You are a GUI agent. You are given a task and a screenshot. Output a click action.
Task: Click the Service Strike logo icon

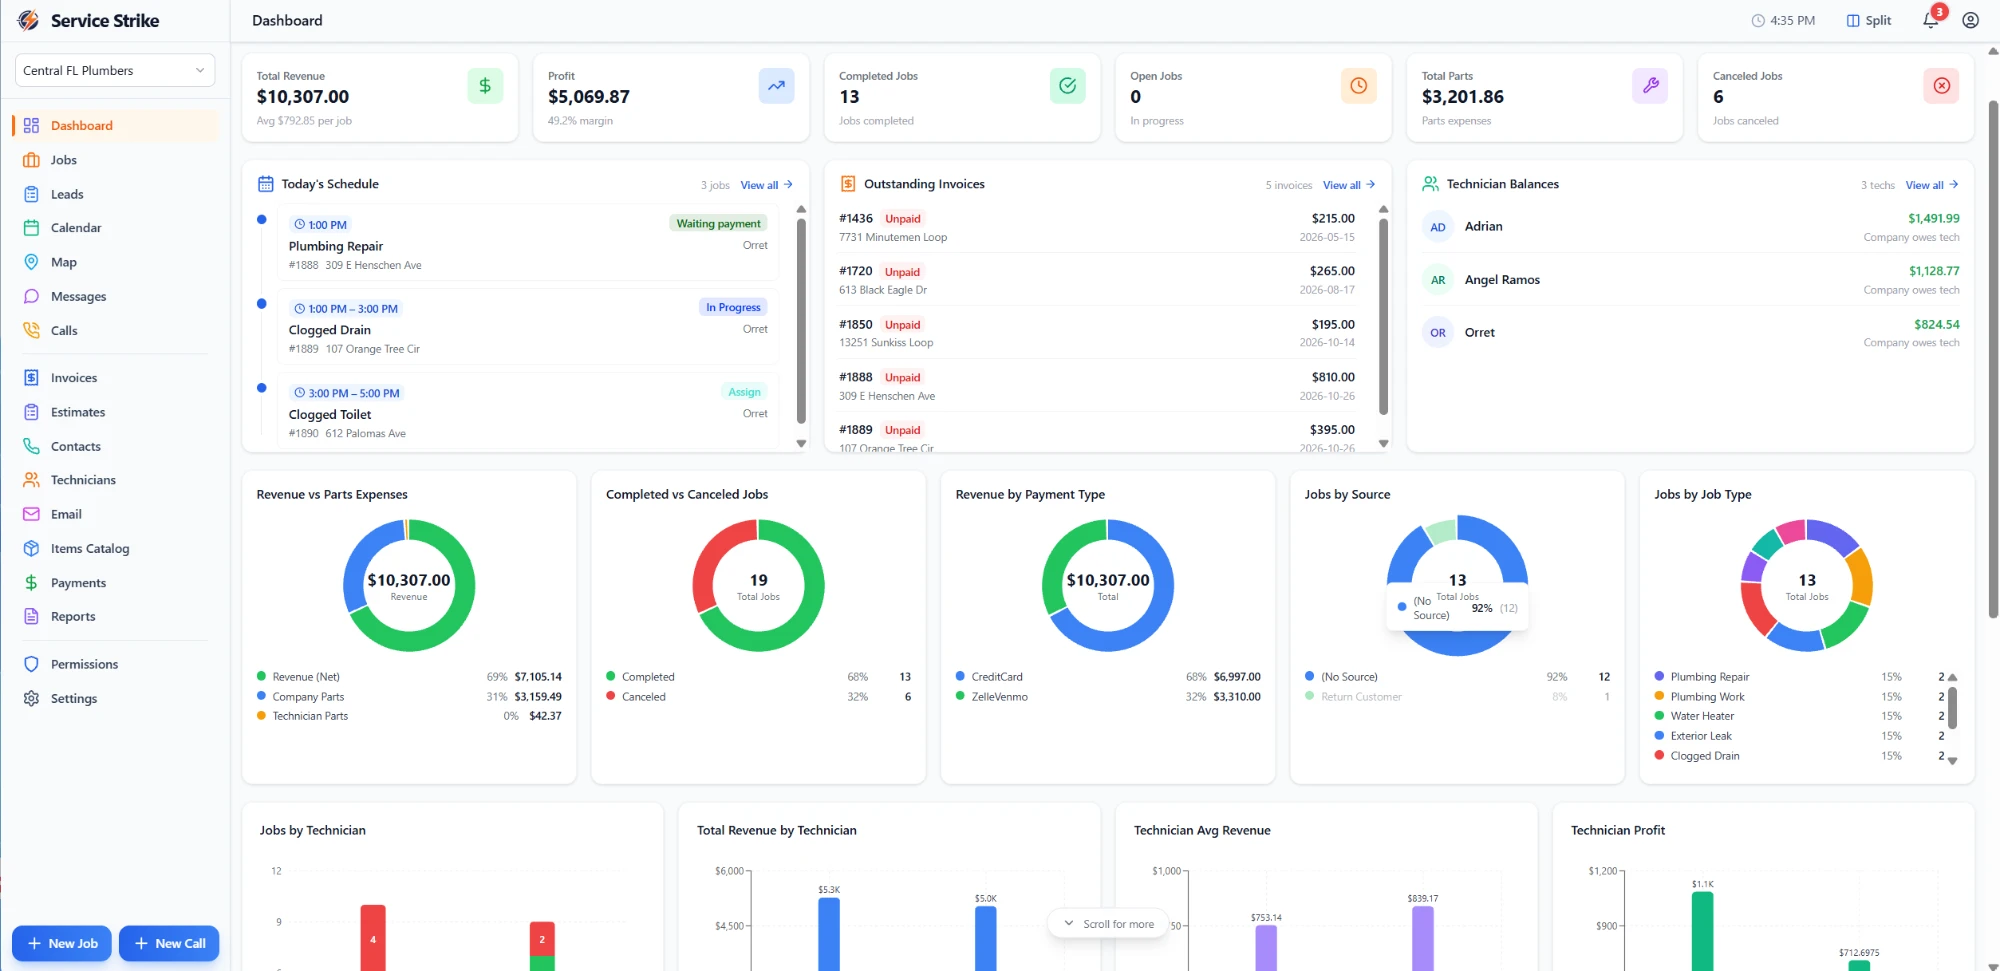click(28, 20)
